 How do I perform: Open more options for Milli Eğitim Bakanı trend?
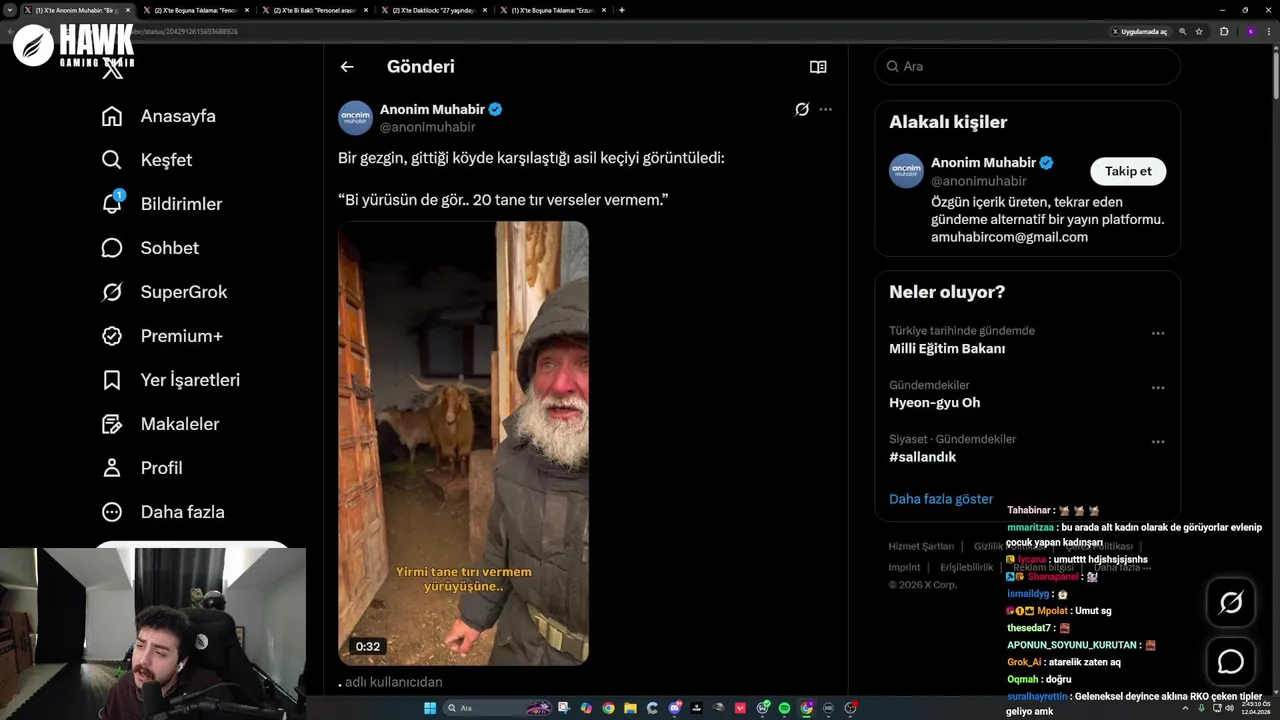coord(1158,333)
